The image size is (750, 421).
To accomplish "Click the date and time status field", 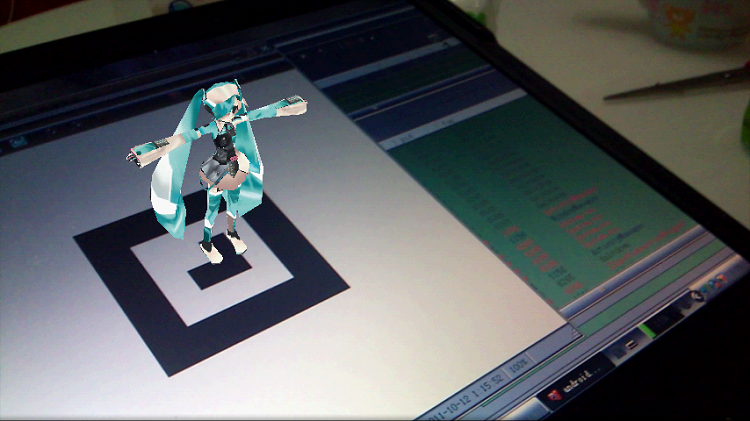I will (466, 394).
